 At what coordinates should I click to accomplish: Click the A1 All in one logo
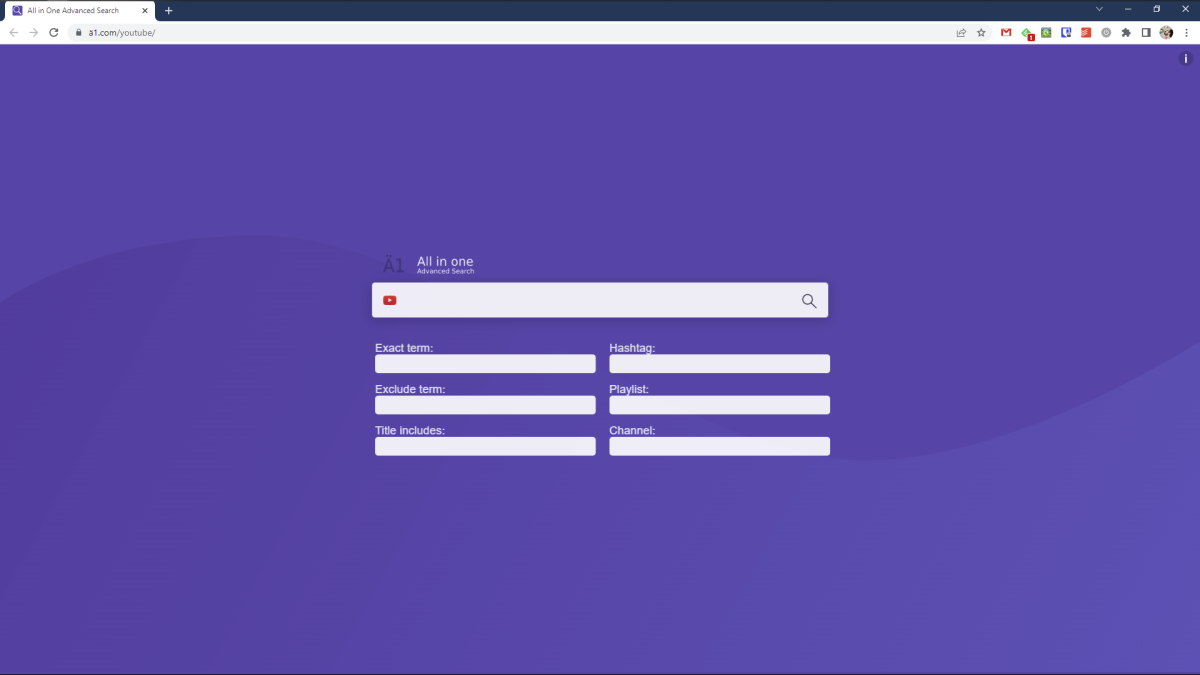tap(429, 264)
